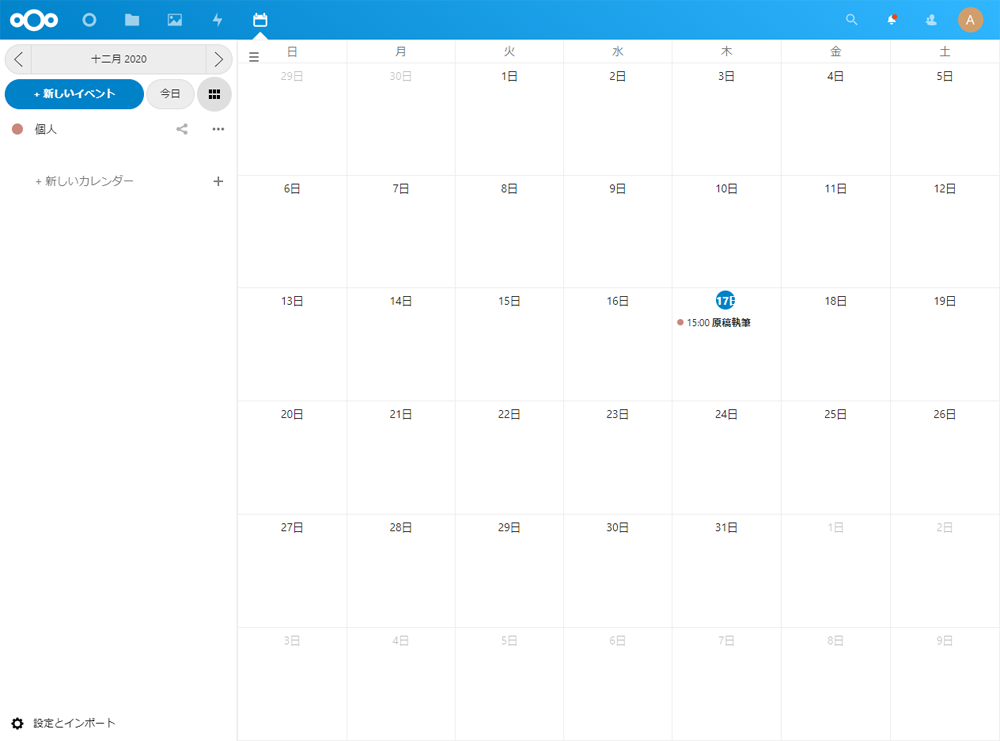Screen dimensions: 1000x741
Task: Click the 3日 December date
Action: click(x=726, y=77)
